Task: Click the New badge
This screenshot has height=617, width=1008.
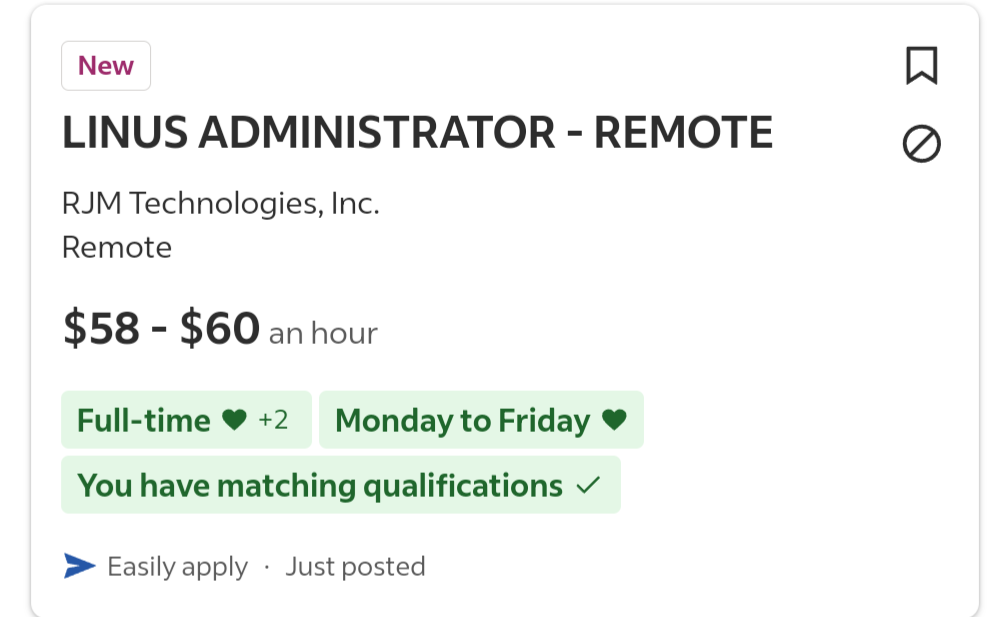Action: click(x=106, y=66)
